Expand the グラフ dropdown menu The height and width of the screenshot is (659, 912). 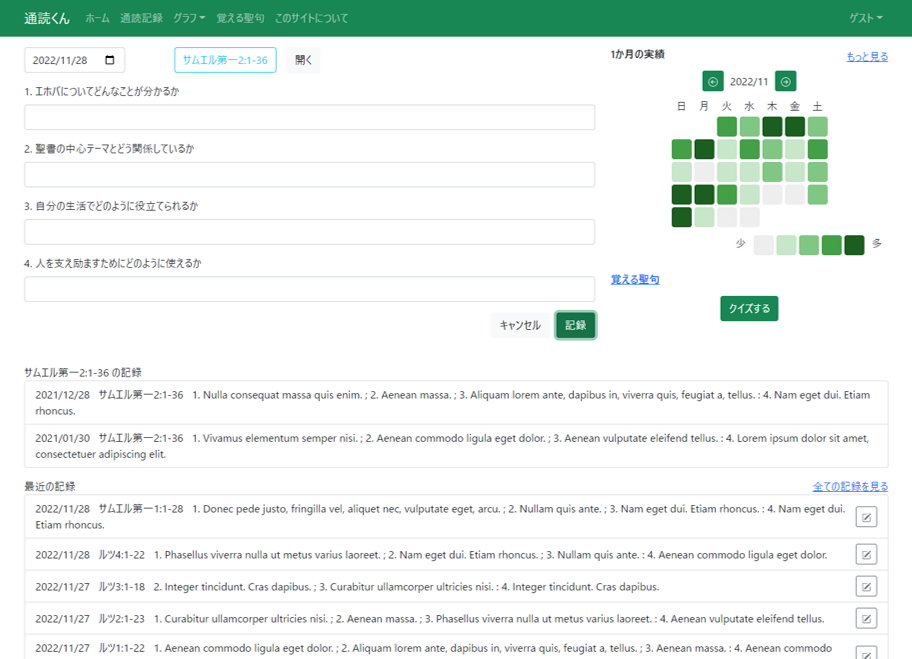pyautogui.click(x=189, y=18)
